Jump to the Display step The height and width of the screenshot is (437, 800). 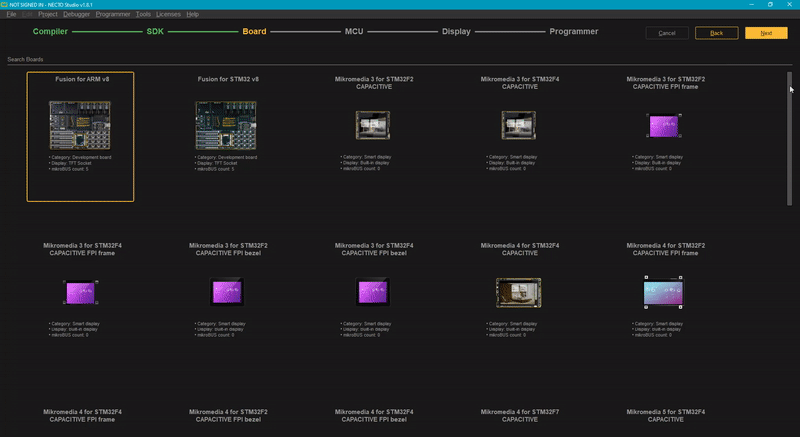click(x=456, y=32)
